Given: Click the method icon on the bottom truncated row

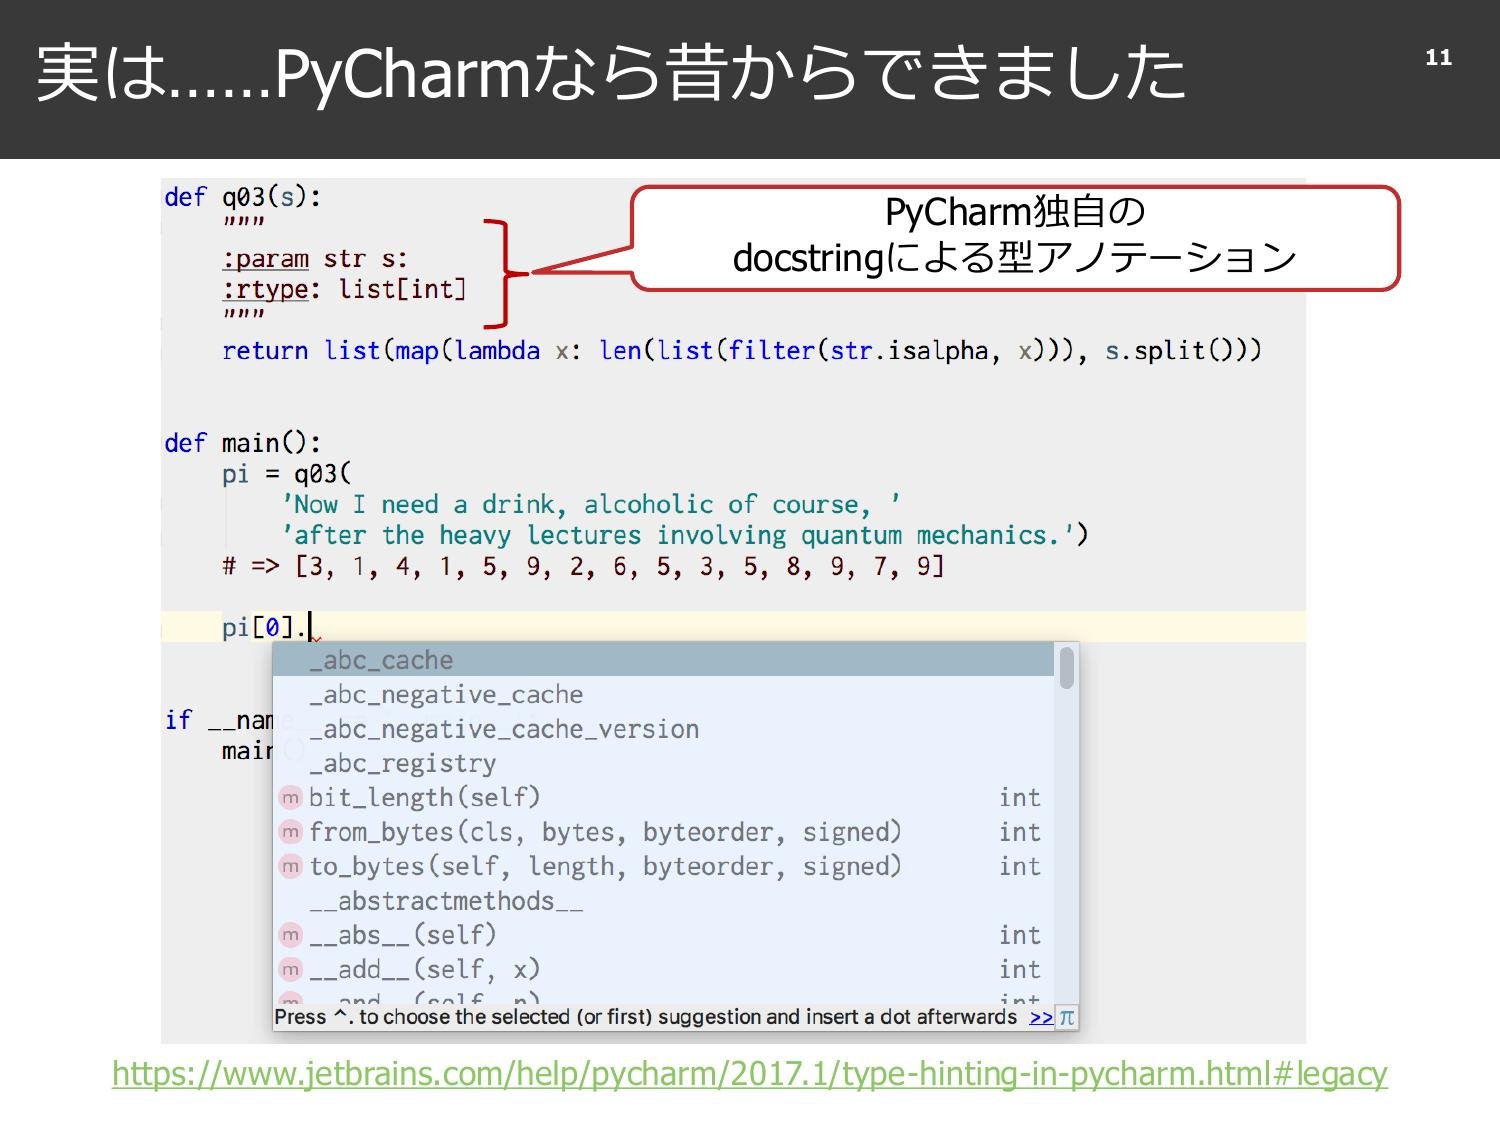Looking at the screenshot, I should tap(290, 1000).
